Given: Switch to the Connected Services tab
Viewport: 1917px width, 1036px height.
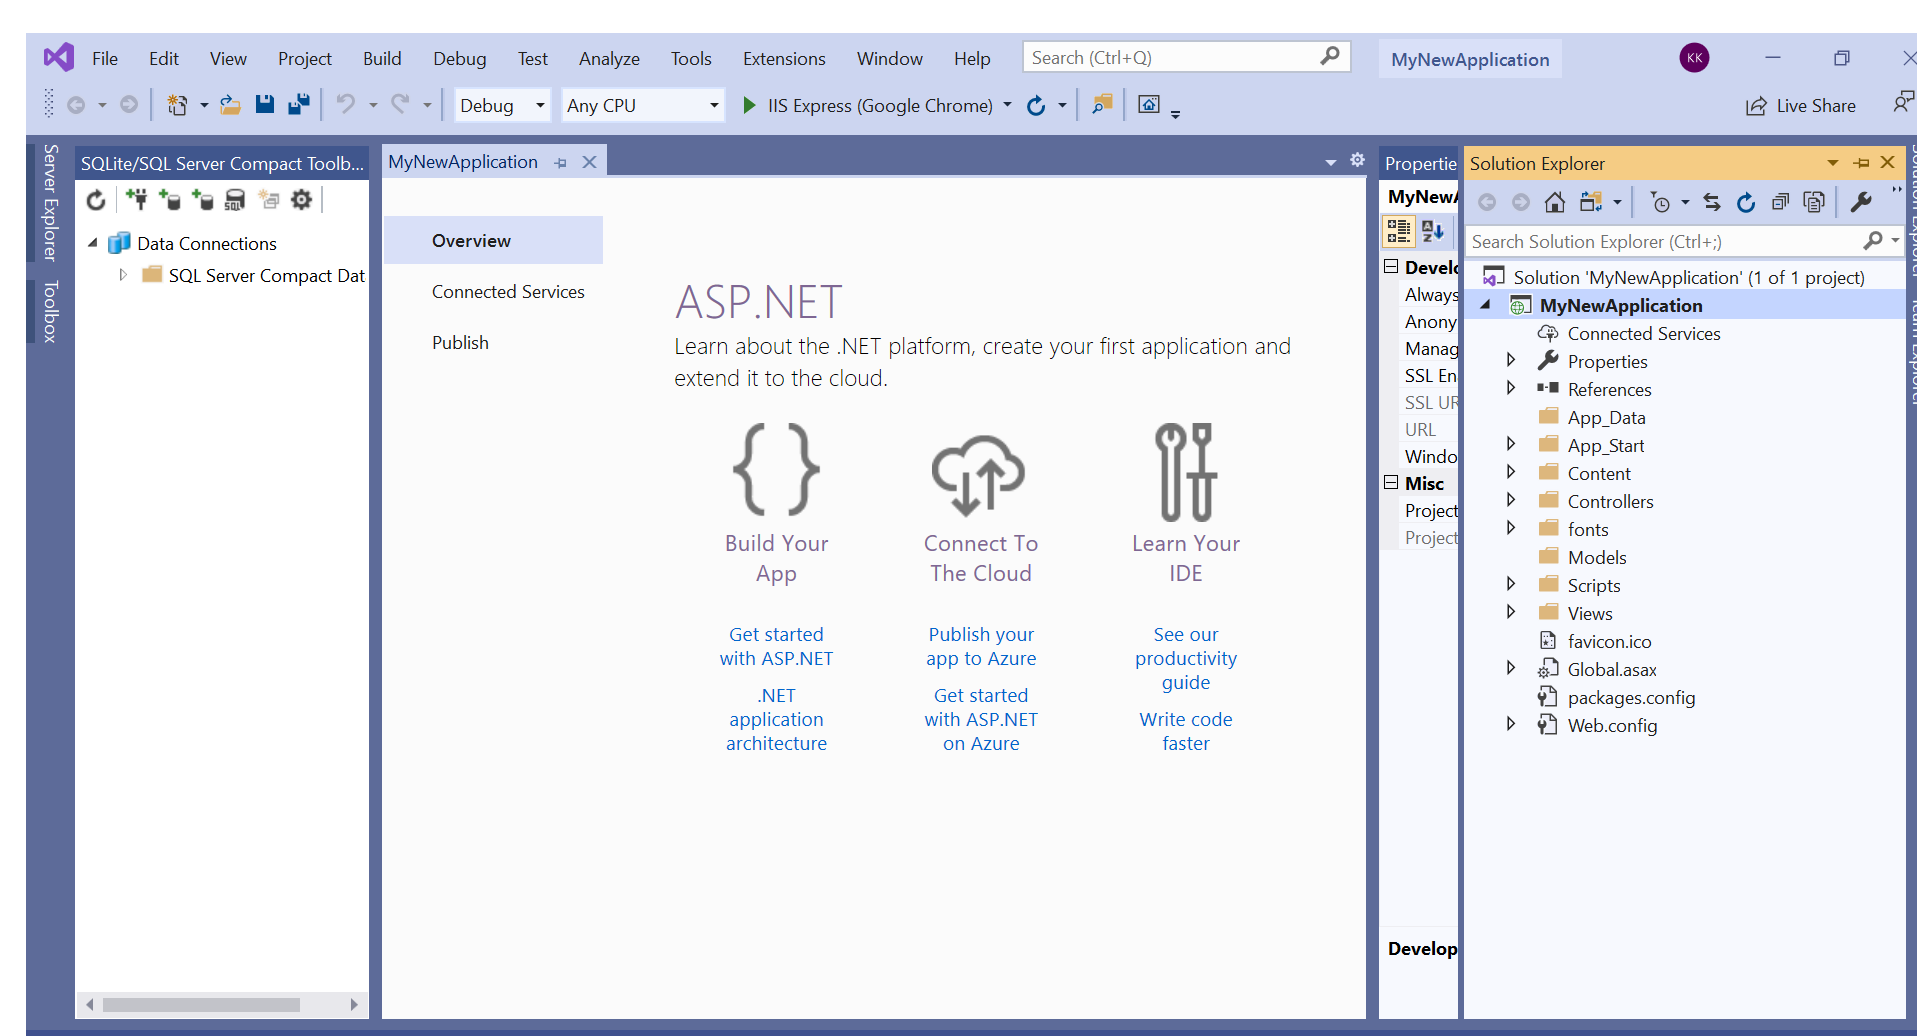Looking at the screenshot, I should click(508, 291).
